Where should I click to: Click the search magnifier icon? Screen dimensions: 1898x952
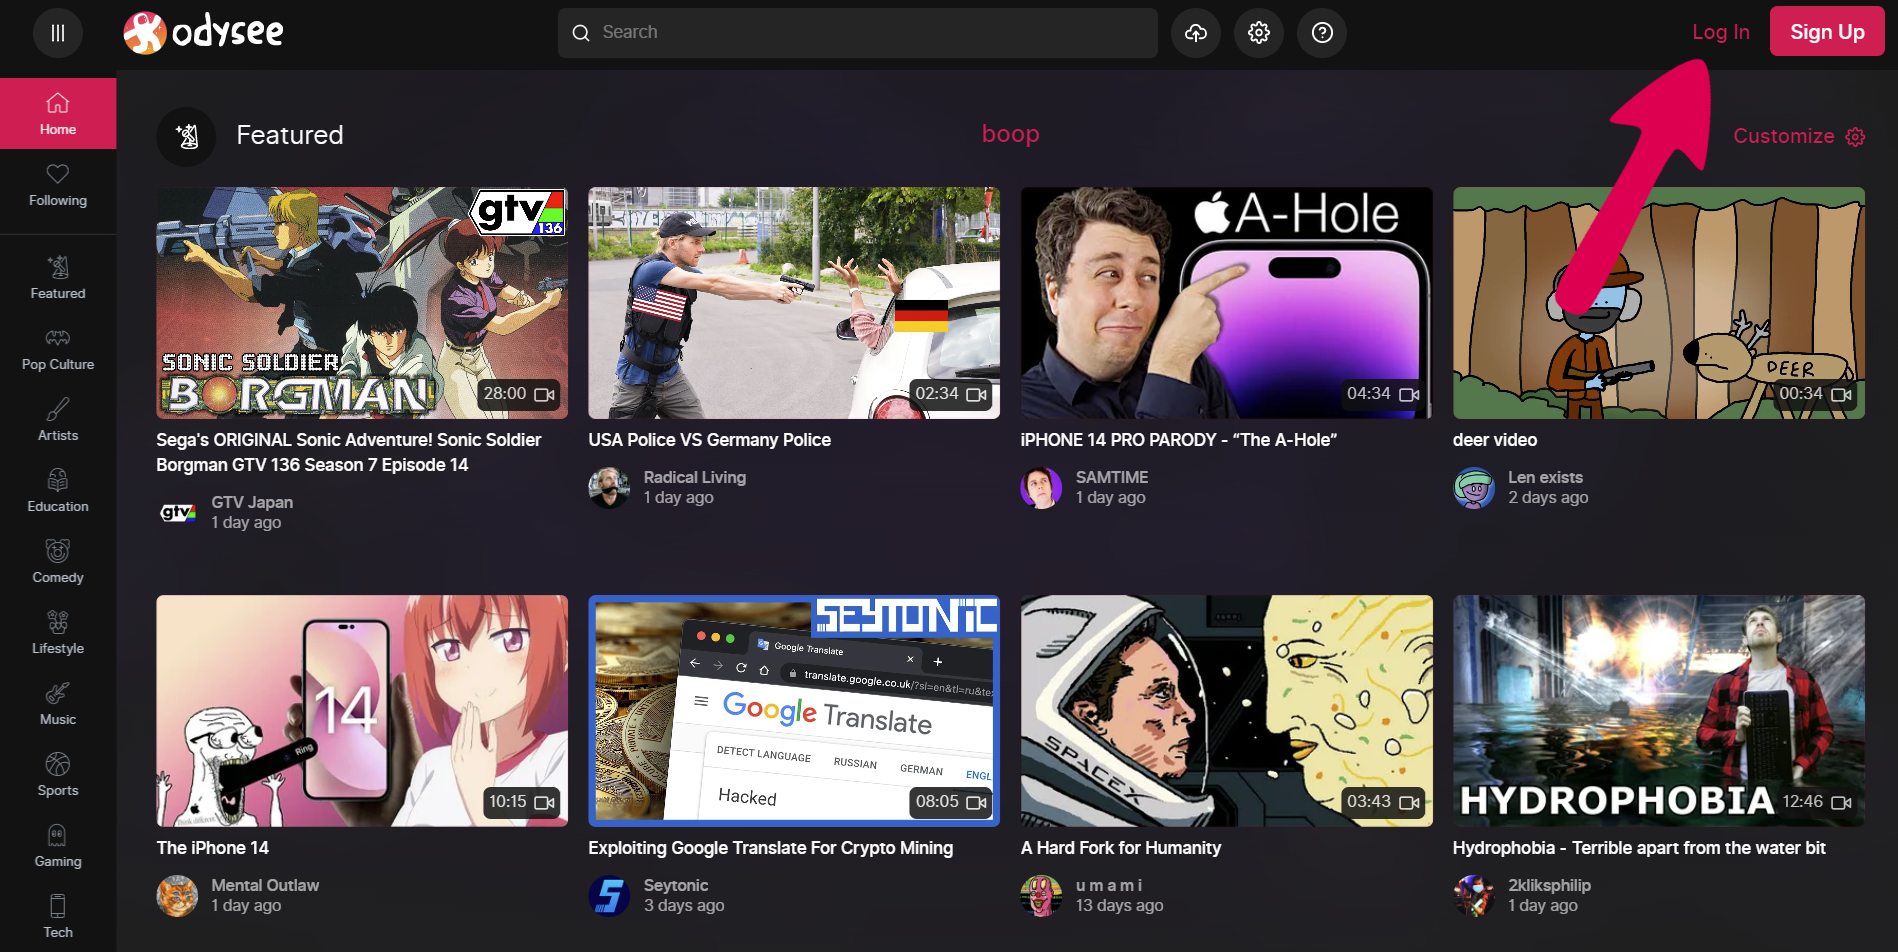(581, 33)
